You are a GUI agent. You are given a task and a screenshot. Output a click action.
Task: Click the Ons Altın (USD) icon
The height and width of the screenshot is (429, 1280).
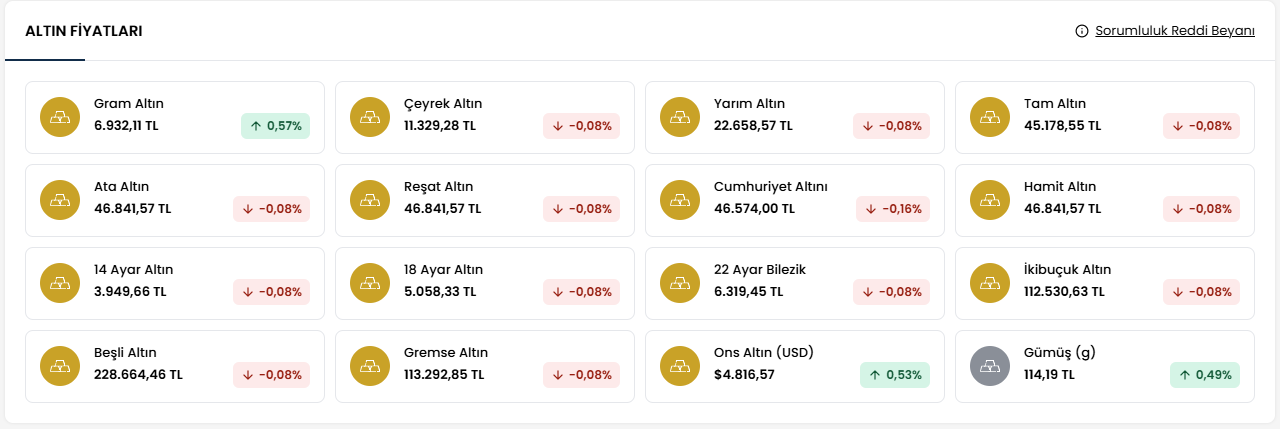point(679,366)
